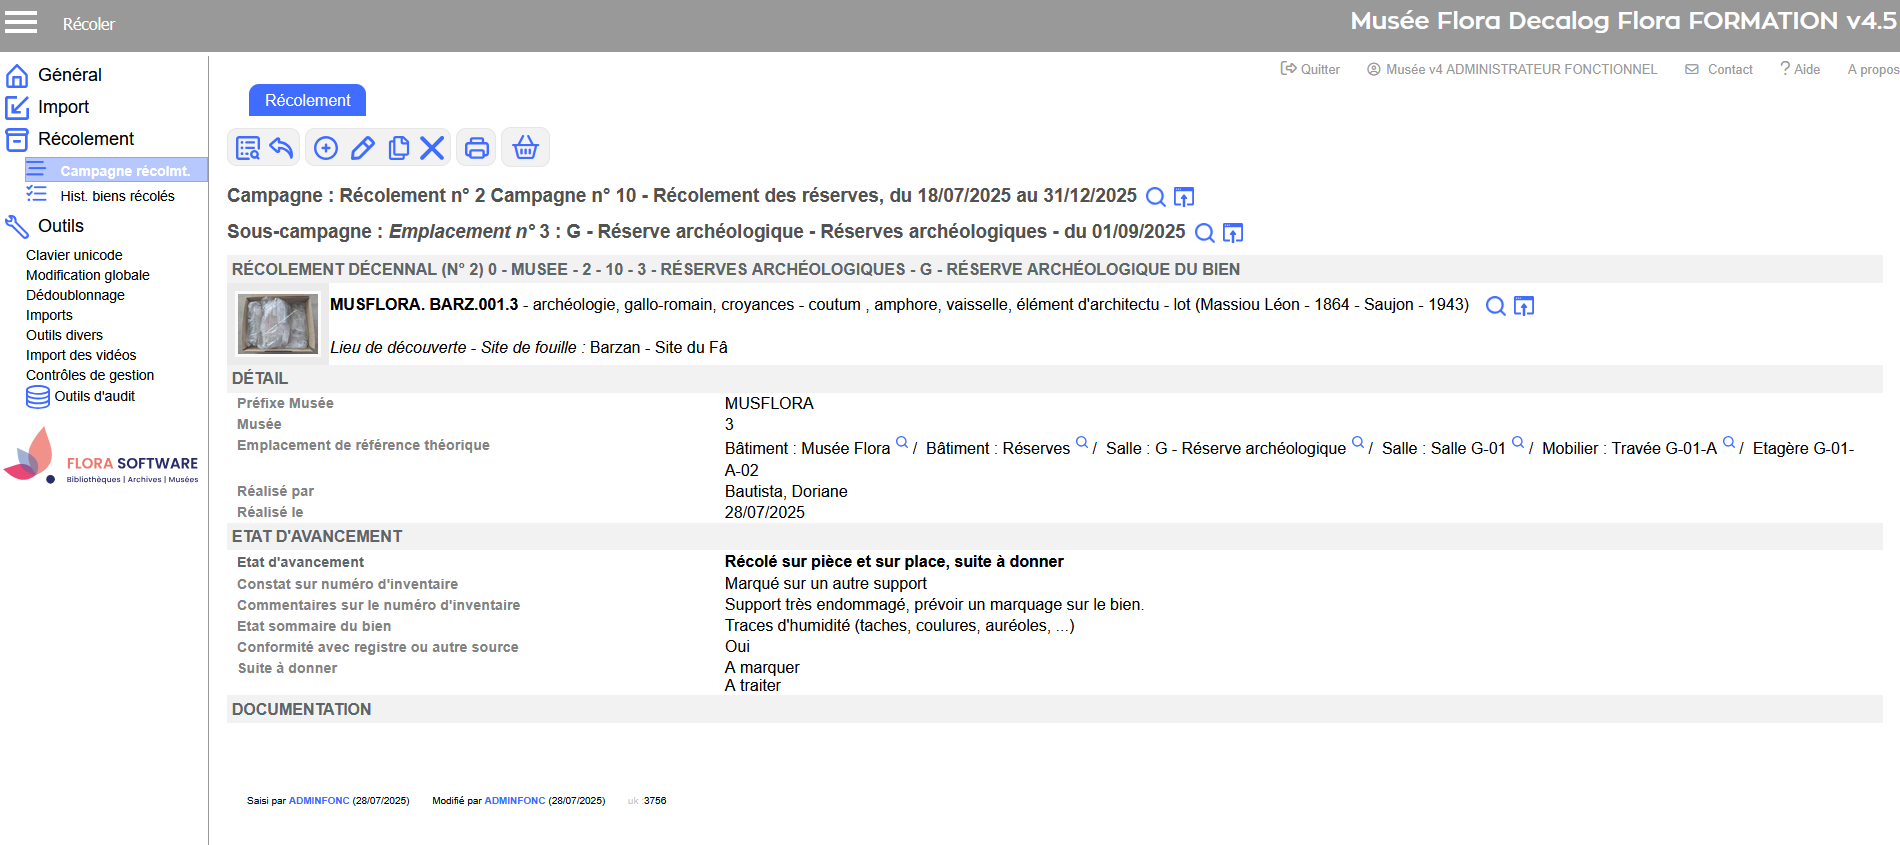
Task: Collapse the Outils sidebar section
Action: (60, 226)
